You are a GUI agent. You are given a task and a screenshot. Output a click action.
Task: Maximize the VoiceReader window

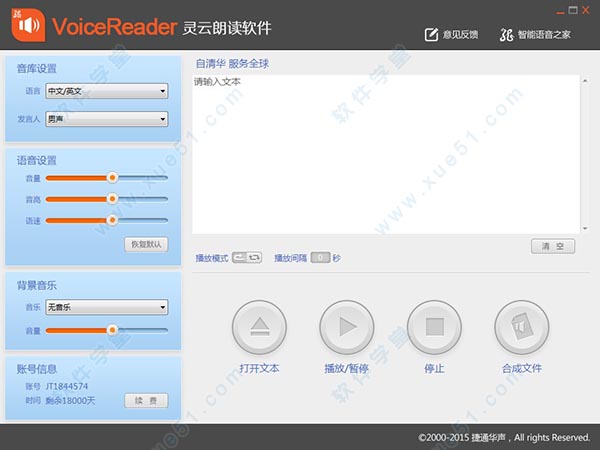click(573, 10)
